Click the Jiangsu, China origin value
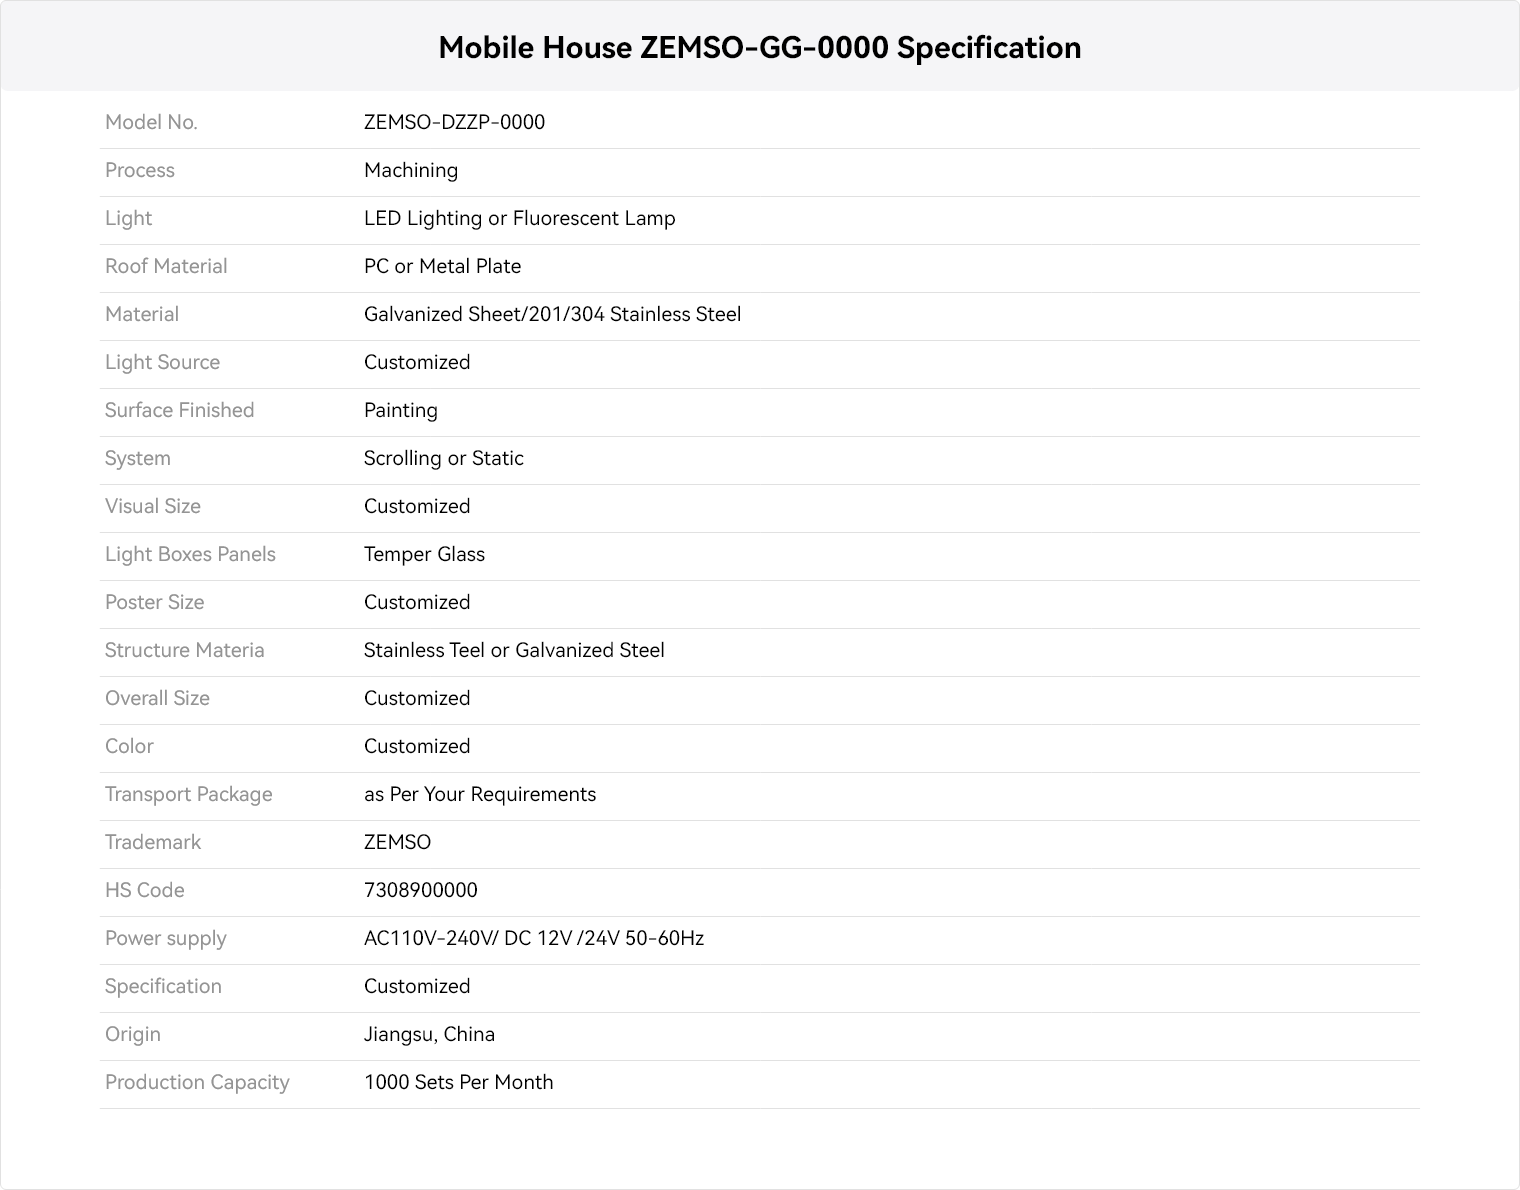 coord(429,1034)
